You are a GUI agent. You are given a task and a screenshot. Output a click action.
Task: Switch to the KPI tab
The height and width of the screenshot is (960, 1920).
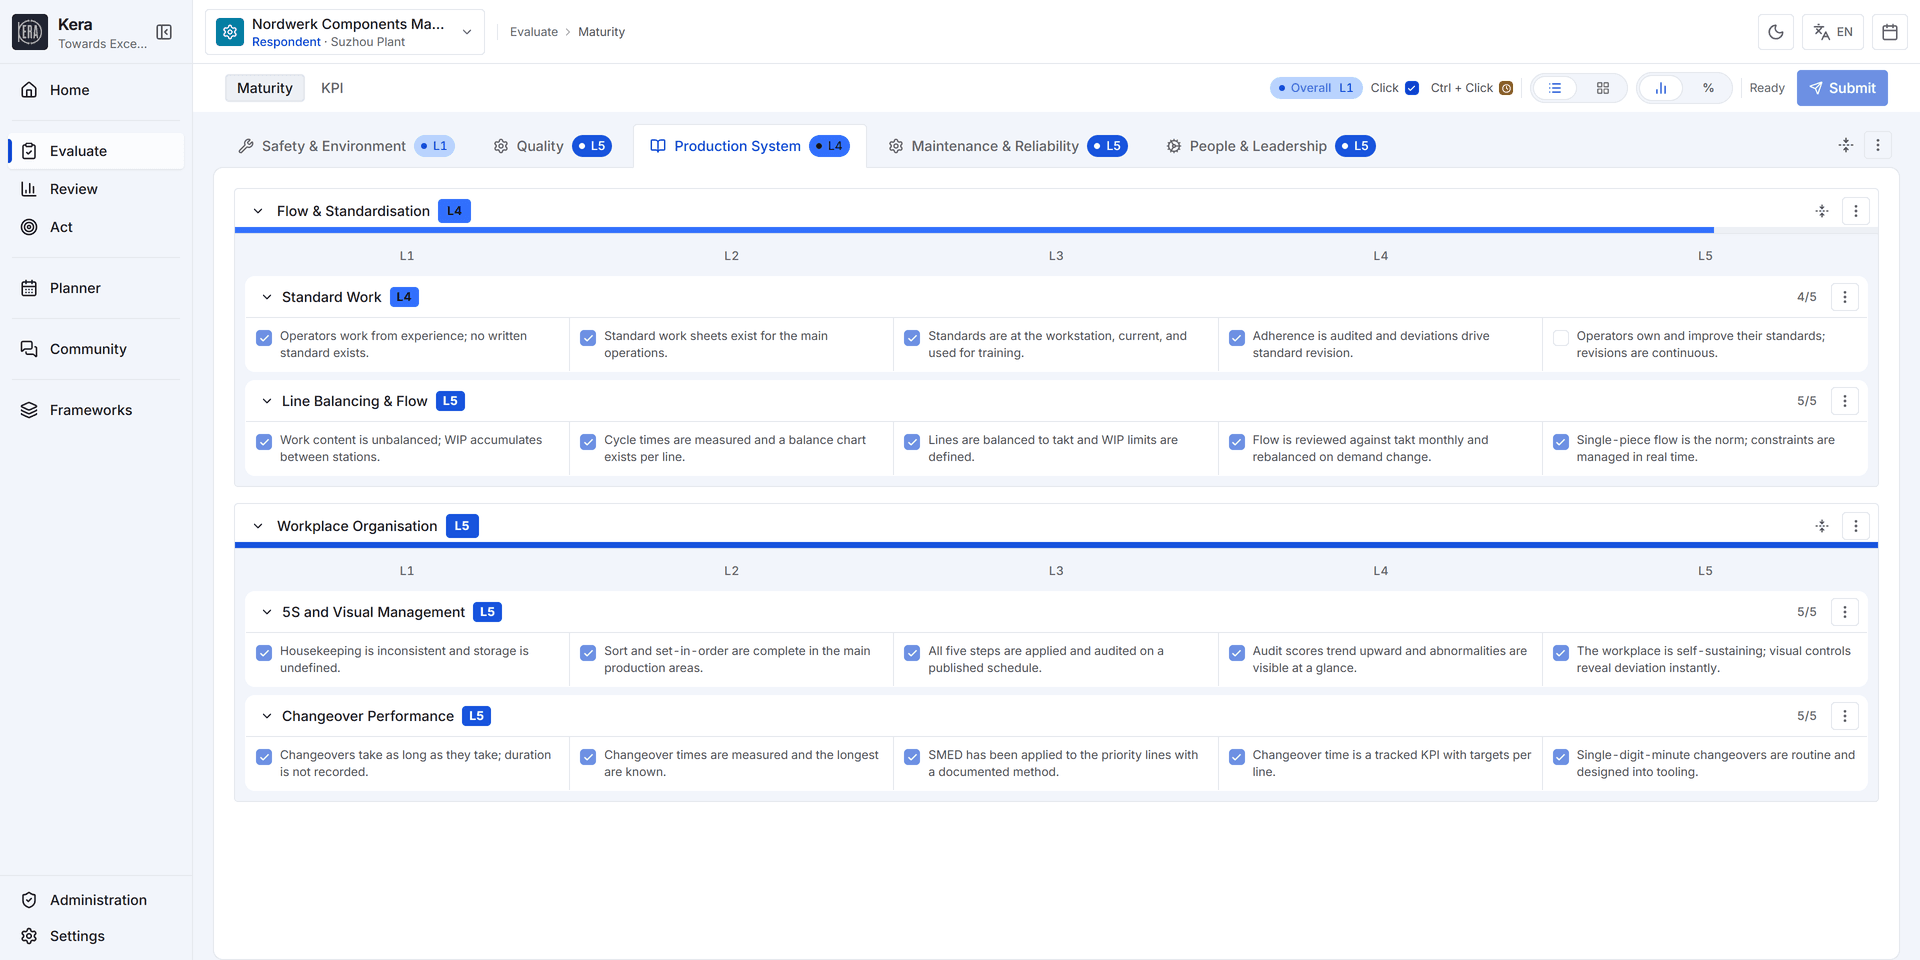click(x=332, y=88)
